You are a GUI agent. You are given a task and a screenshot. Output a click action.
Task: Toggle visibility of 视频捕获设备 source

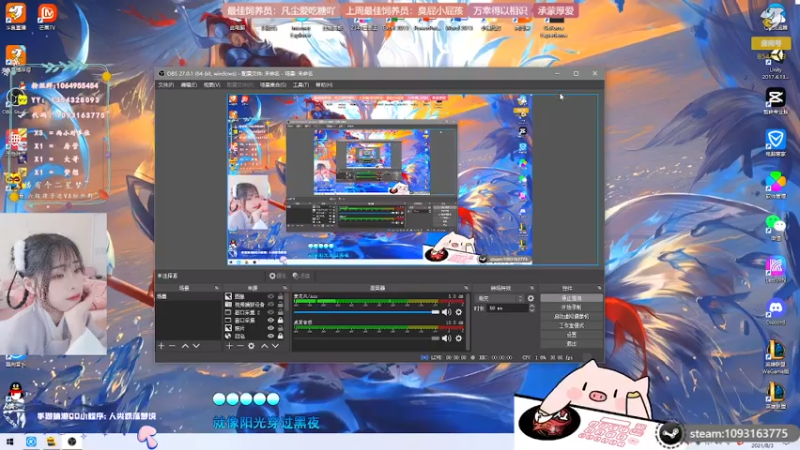click(270, 304)
